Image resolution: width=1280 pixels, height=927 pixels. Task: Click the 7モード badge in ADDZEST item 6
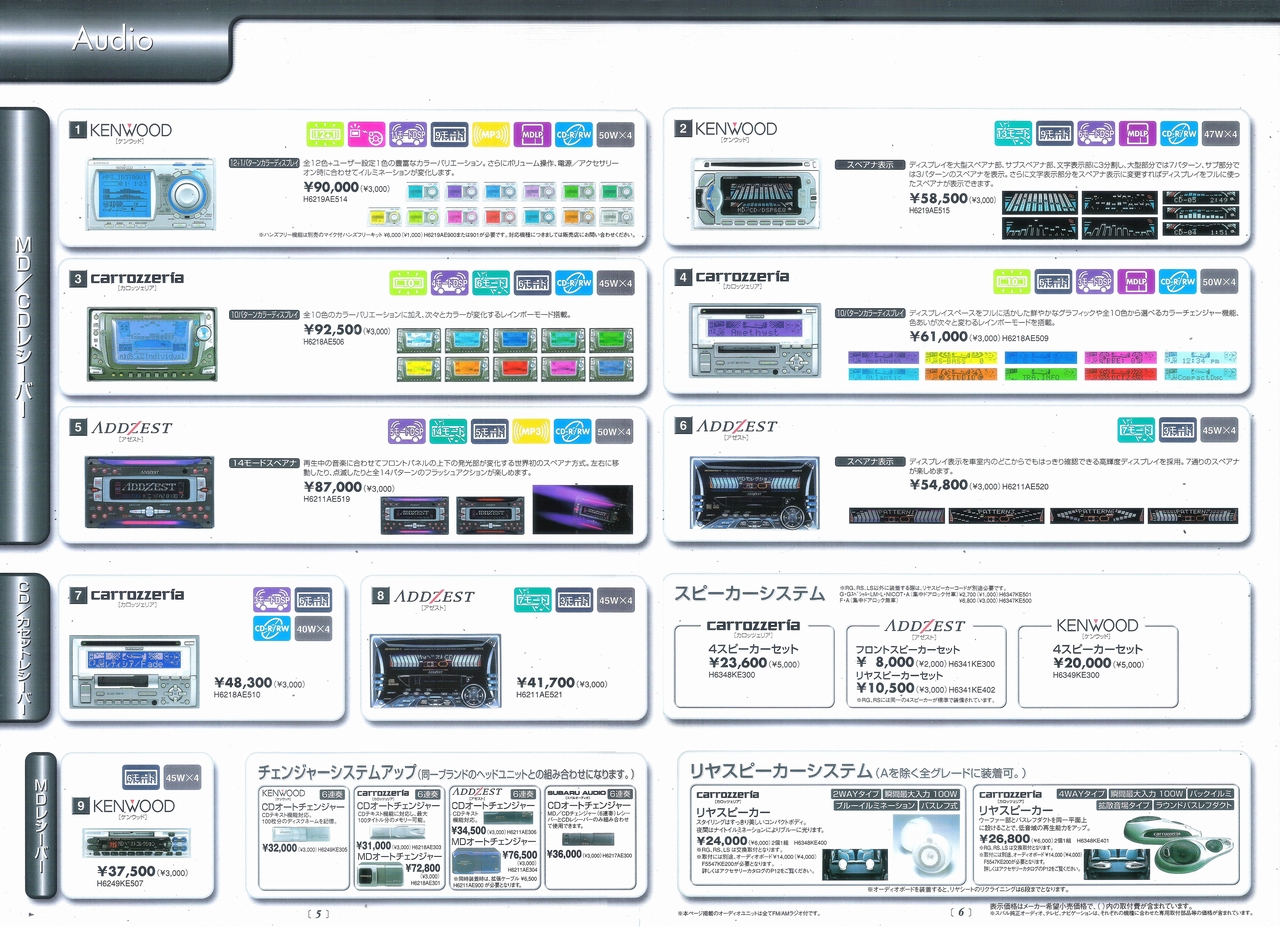[x=1136, y=430]
